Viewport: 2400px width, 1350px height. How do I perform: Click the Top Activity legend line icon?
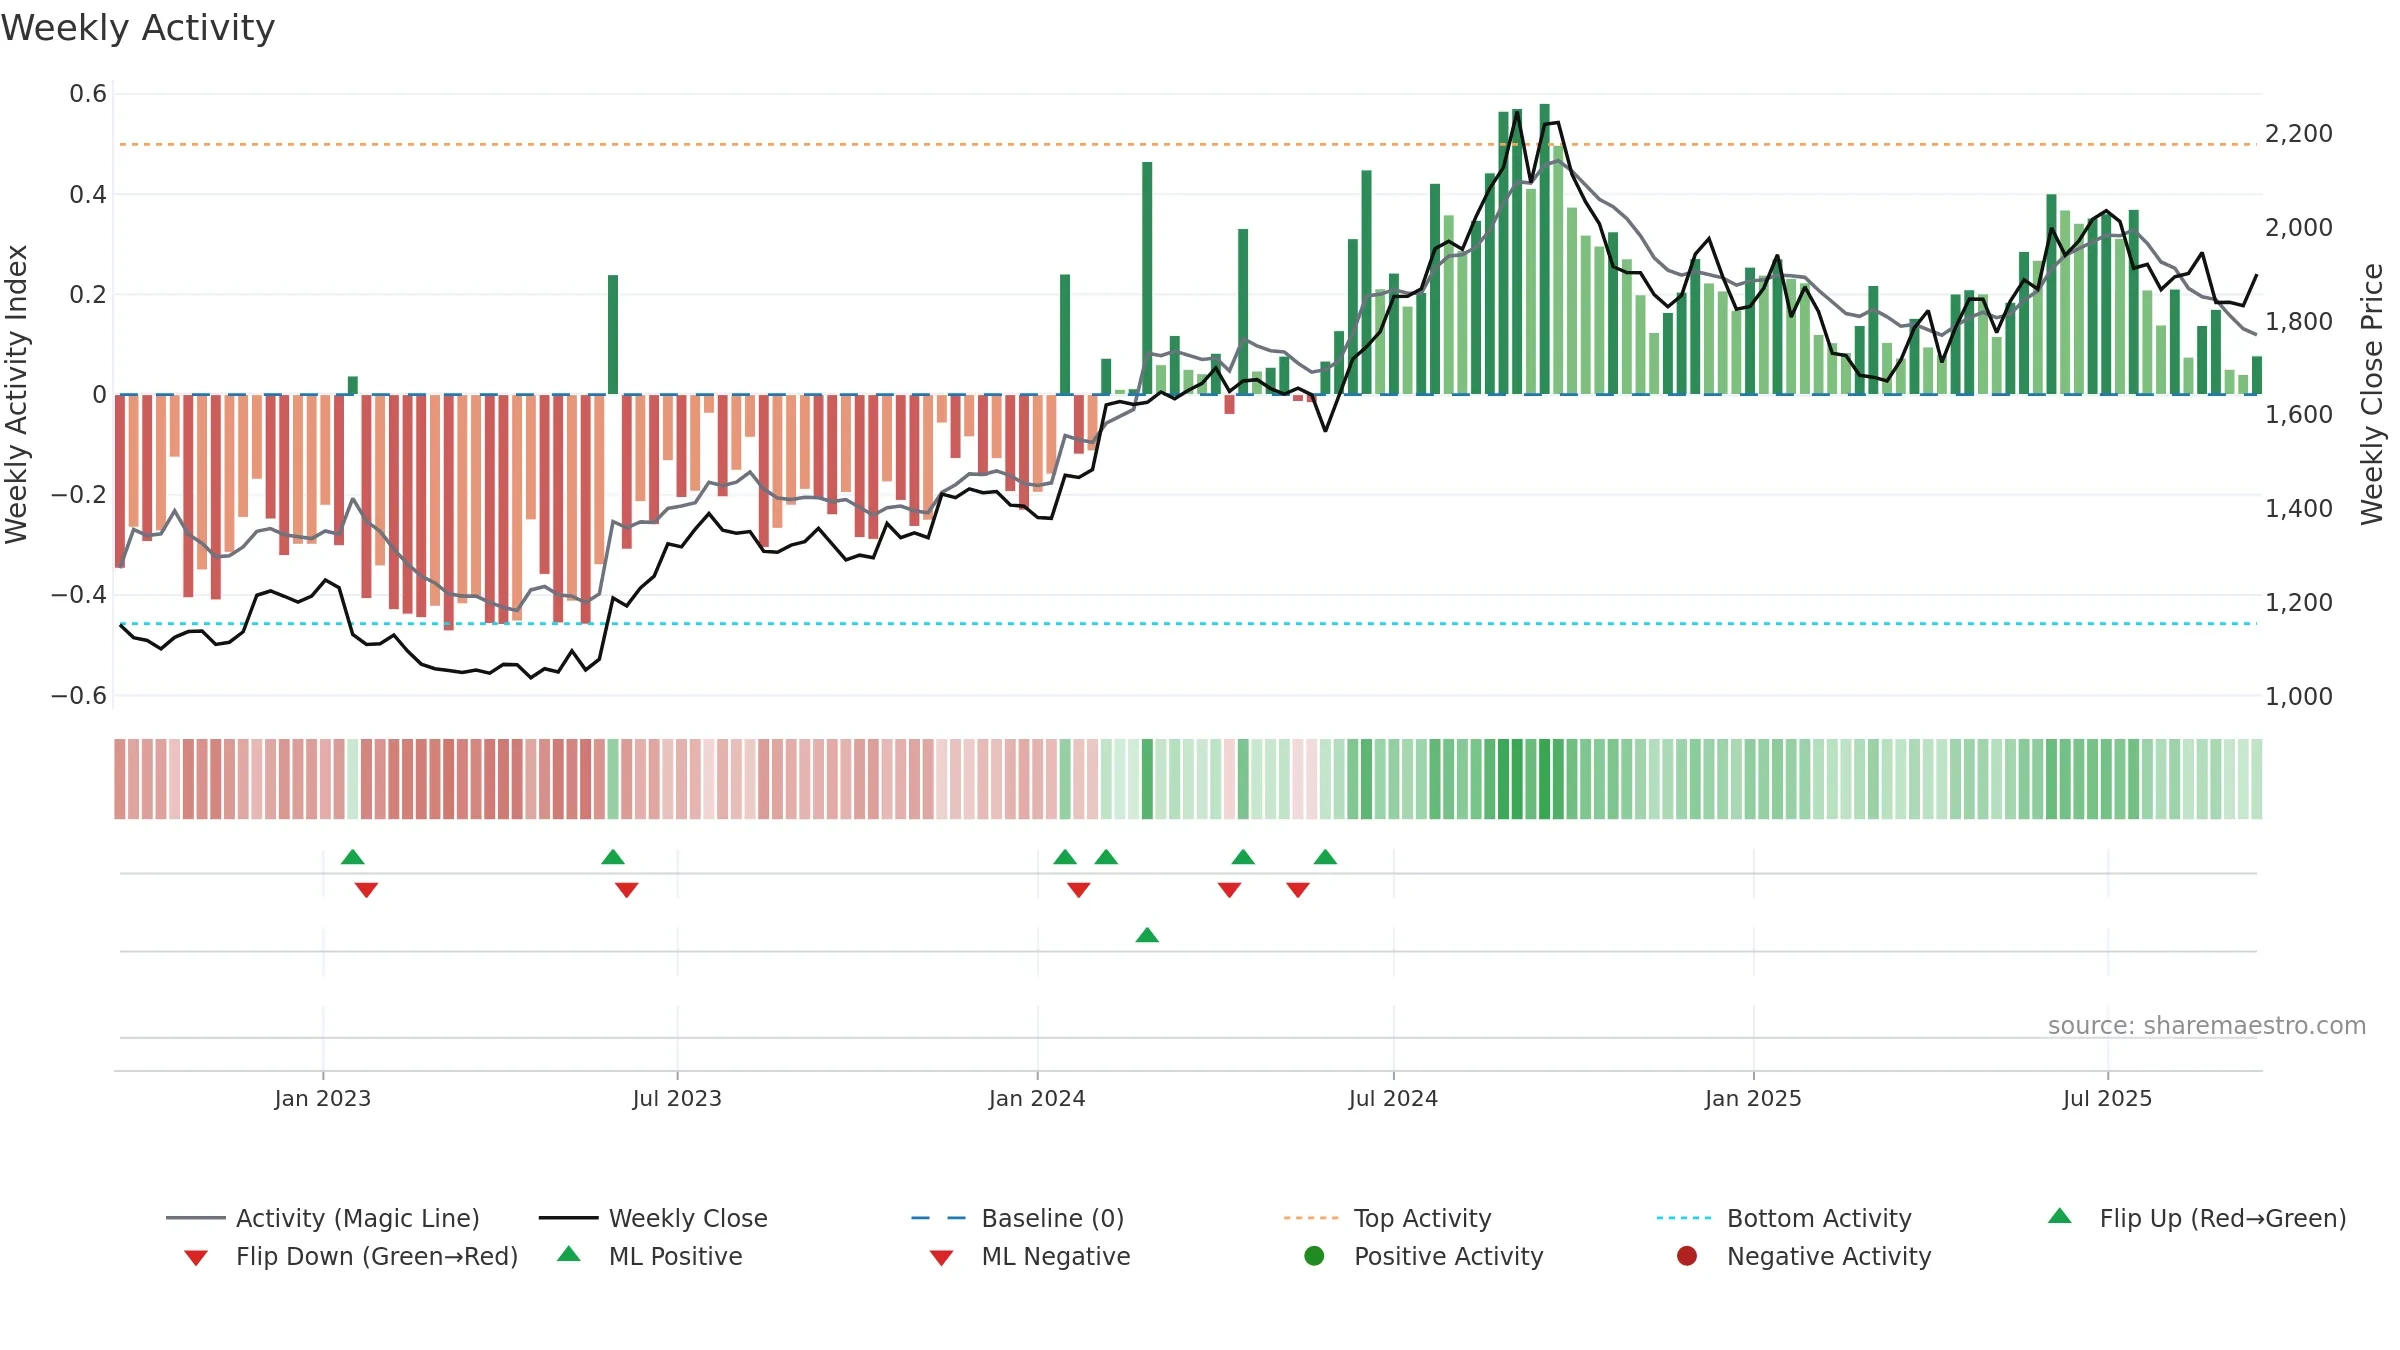(1311, 1218)
